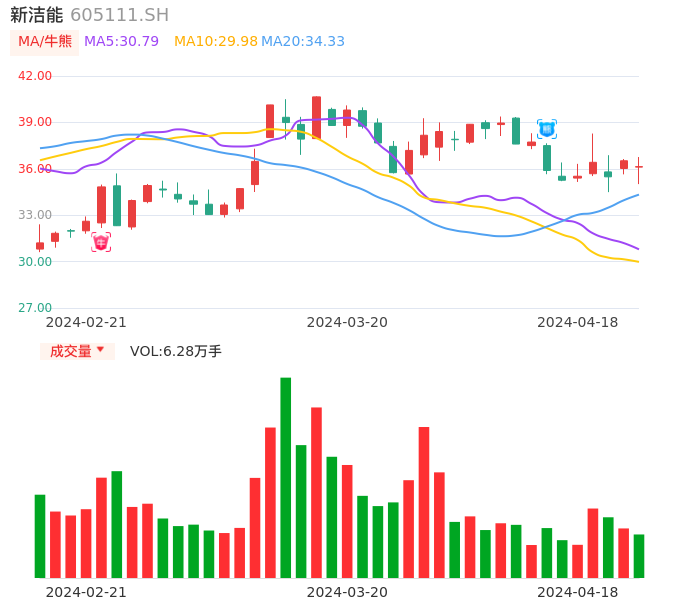686x606 pixels.
Task: Click the 30.00 price axis label
Action: pos(35,262)
